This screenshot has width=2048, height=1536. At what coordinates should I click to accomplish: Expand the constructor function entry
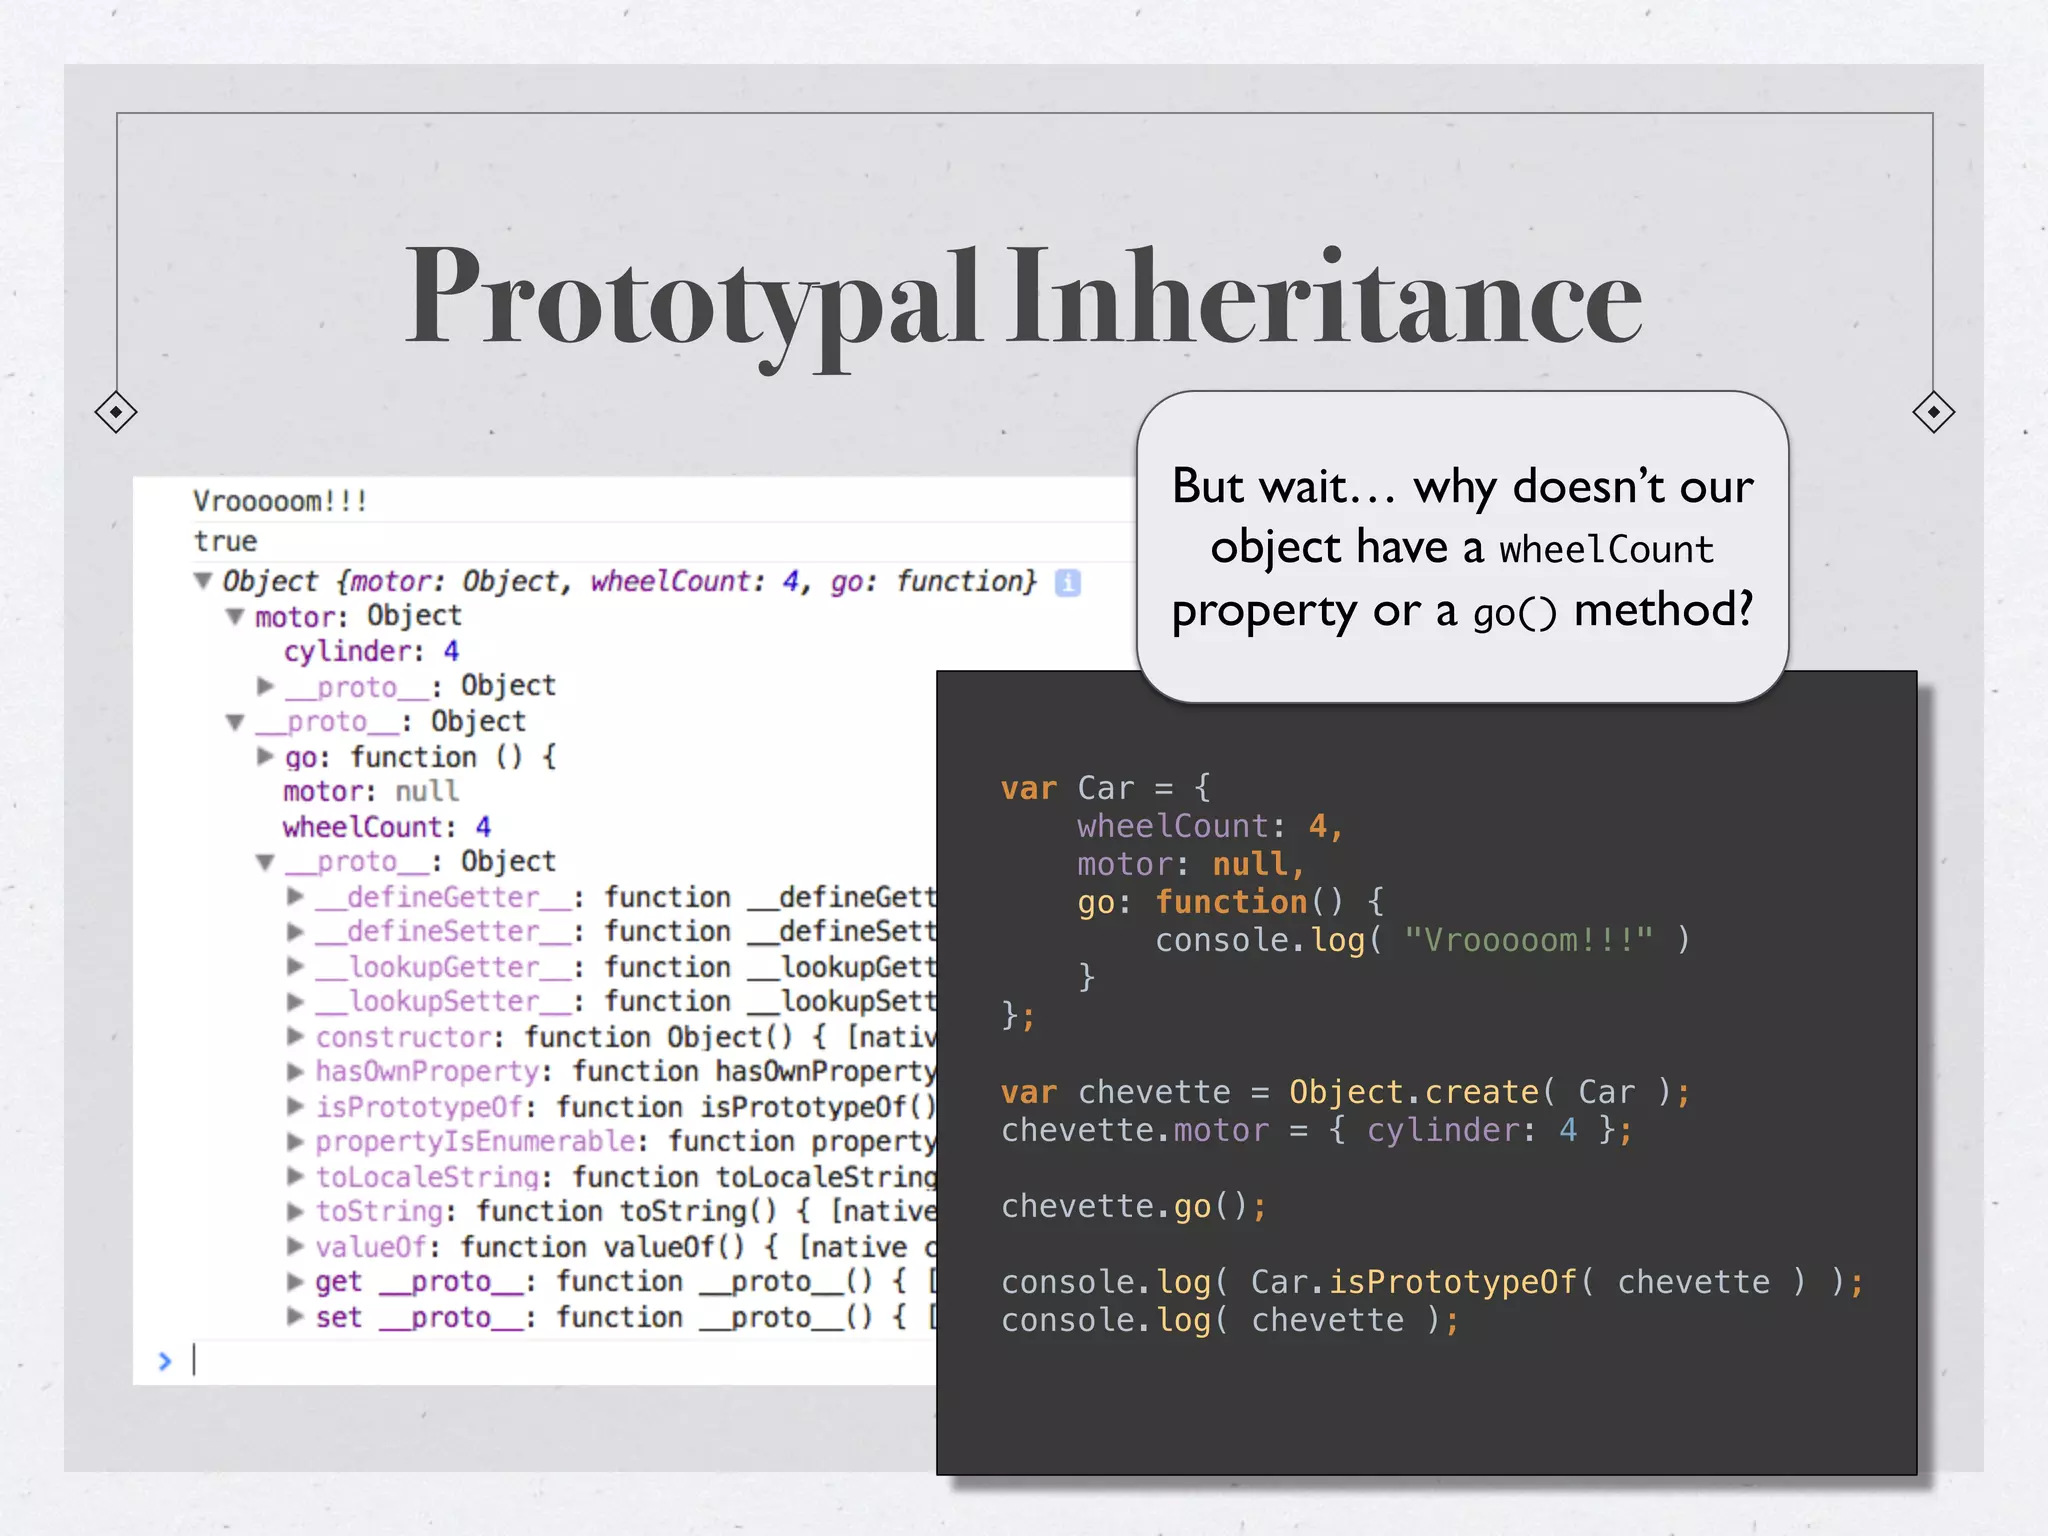(296, 1036)
